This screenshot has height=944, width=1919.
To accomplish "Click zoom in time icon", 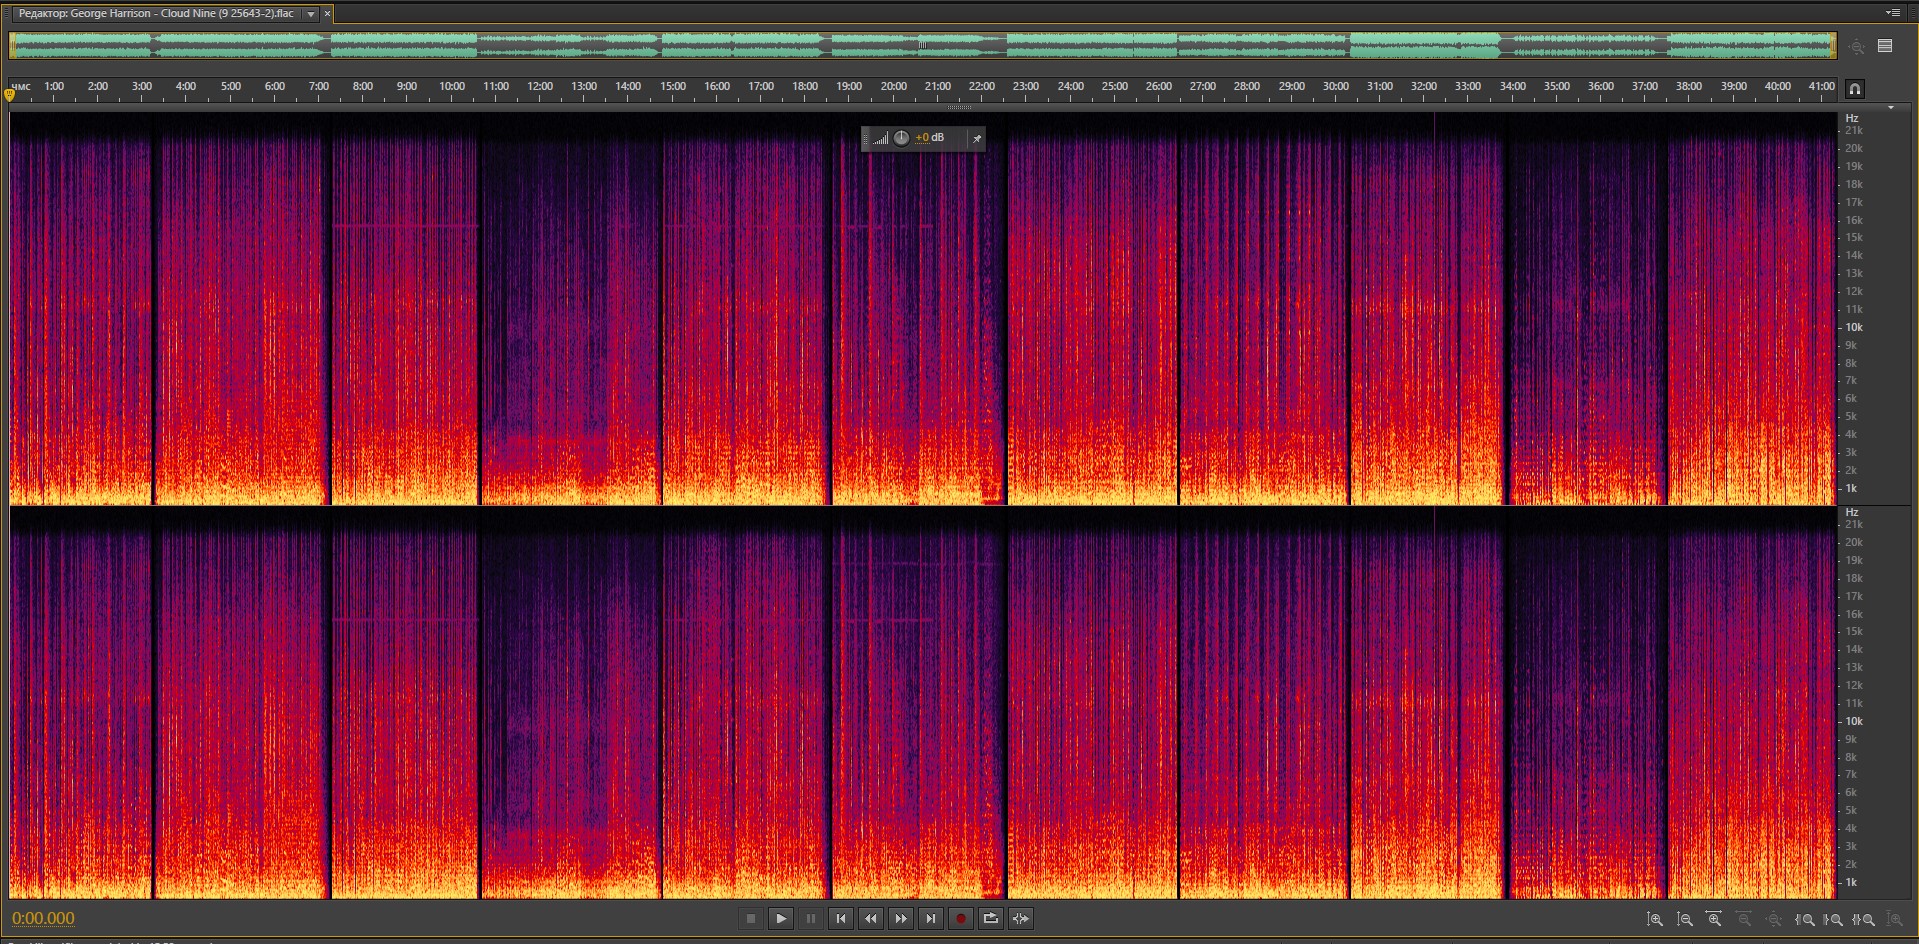I will click(1714, 919).
